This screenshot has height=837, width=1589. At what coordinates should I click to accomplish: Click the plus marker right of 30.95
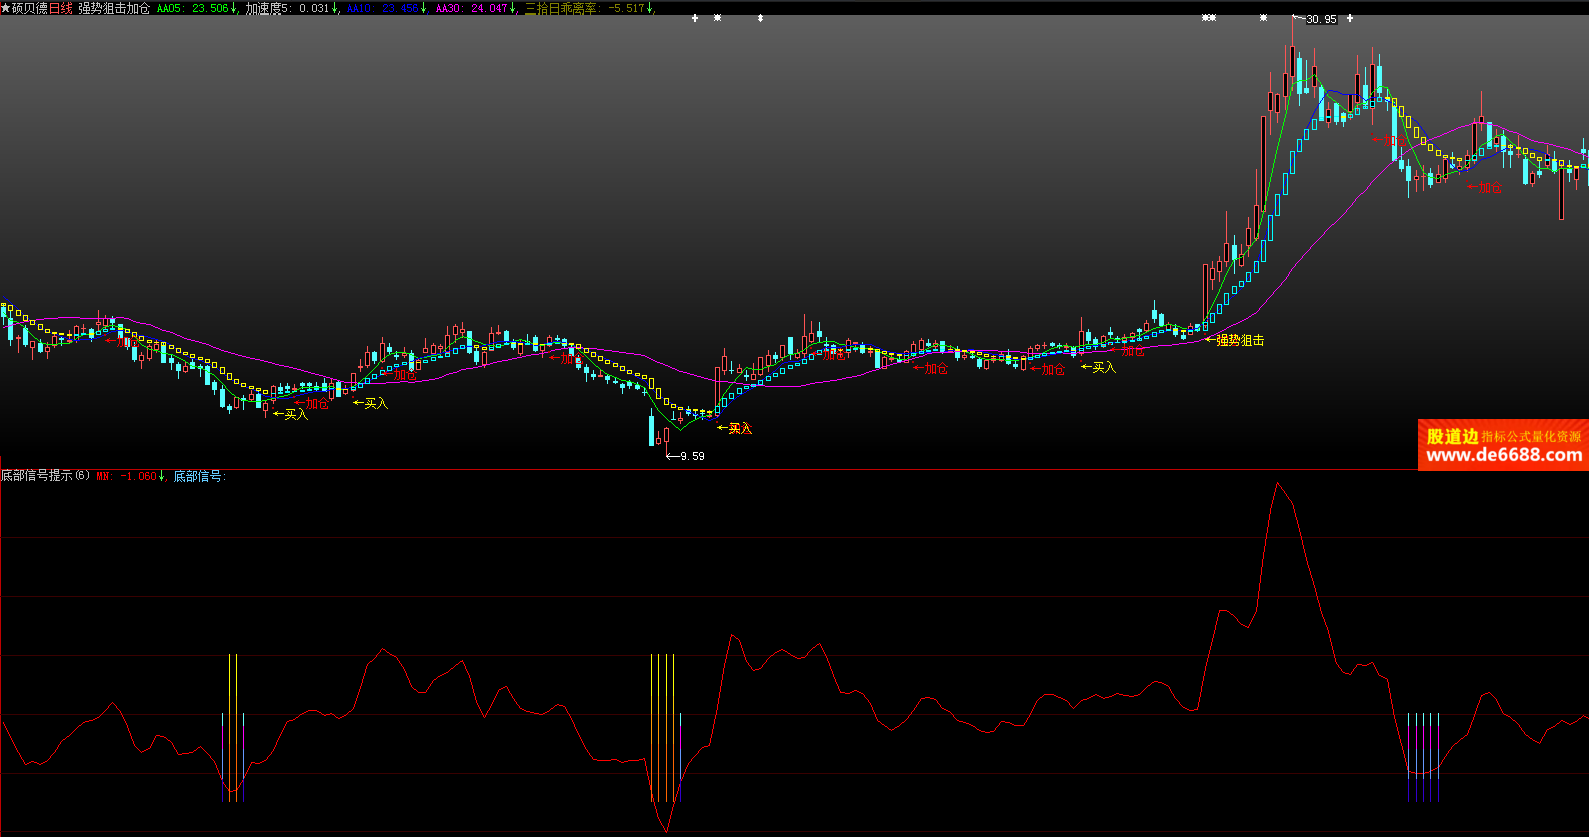pyautogui.click(x=1350, y=18)
